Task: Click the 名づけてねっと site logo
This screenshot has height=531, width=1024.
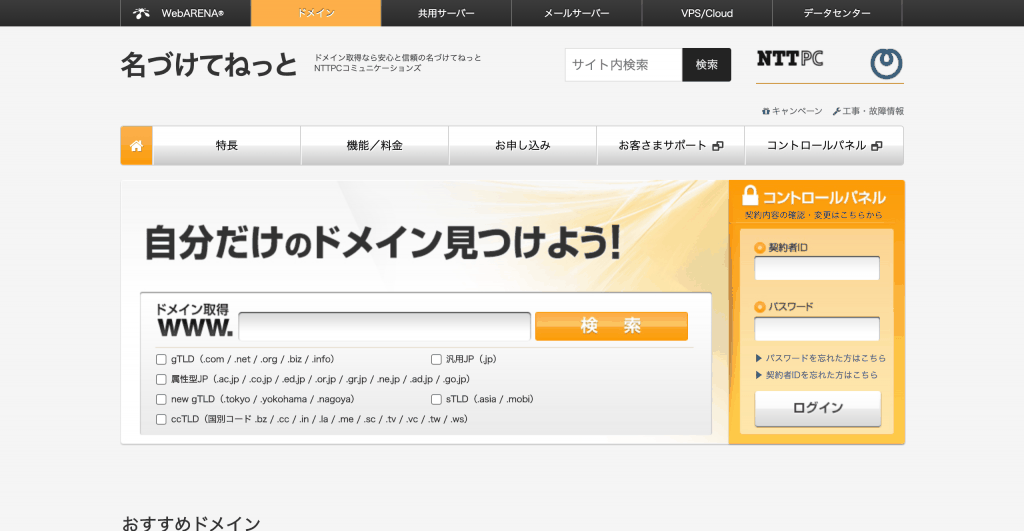Action: point(209,65)
